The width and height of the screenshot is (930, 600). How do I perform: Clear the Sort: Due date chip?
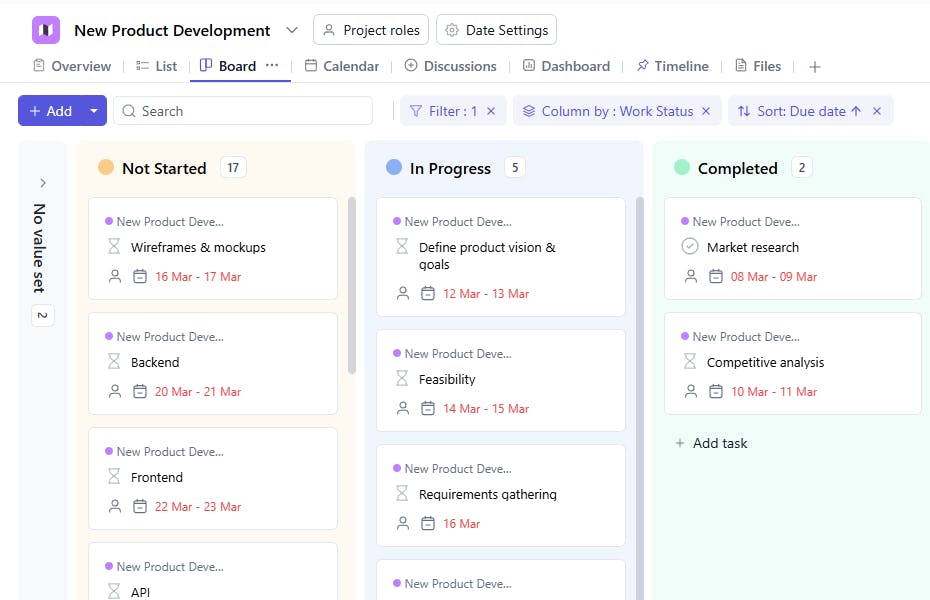coord(877,111)
